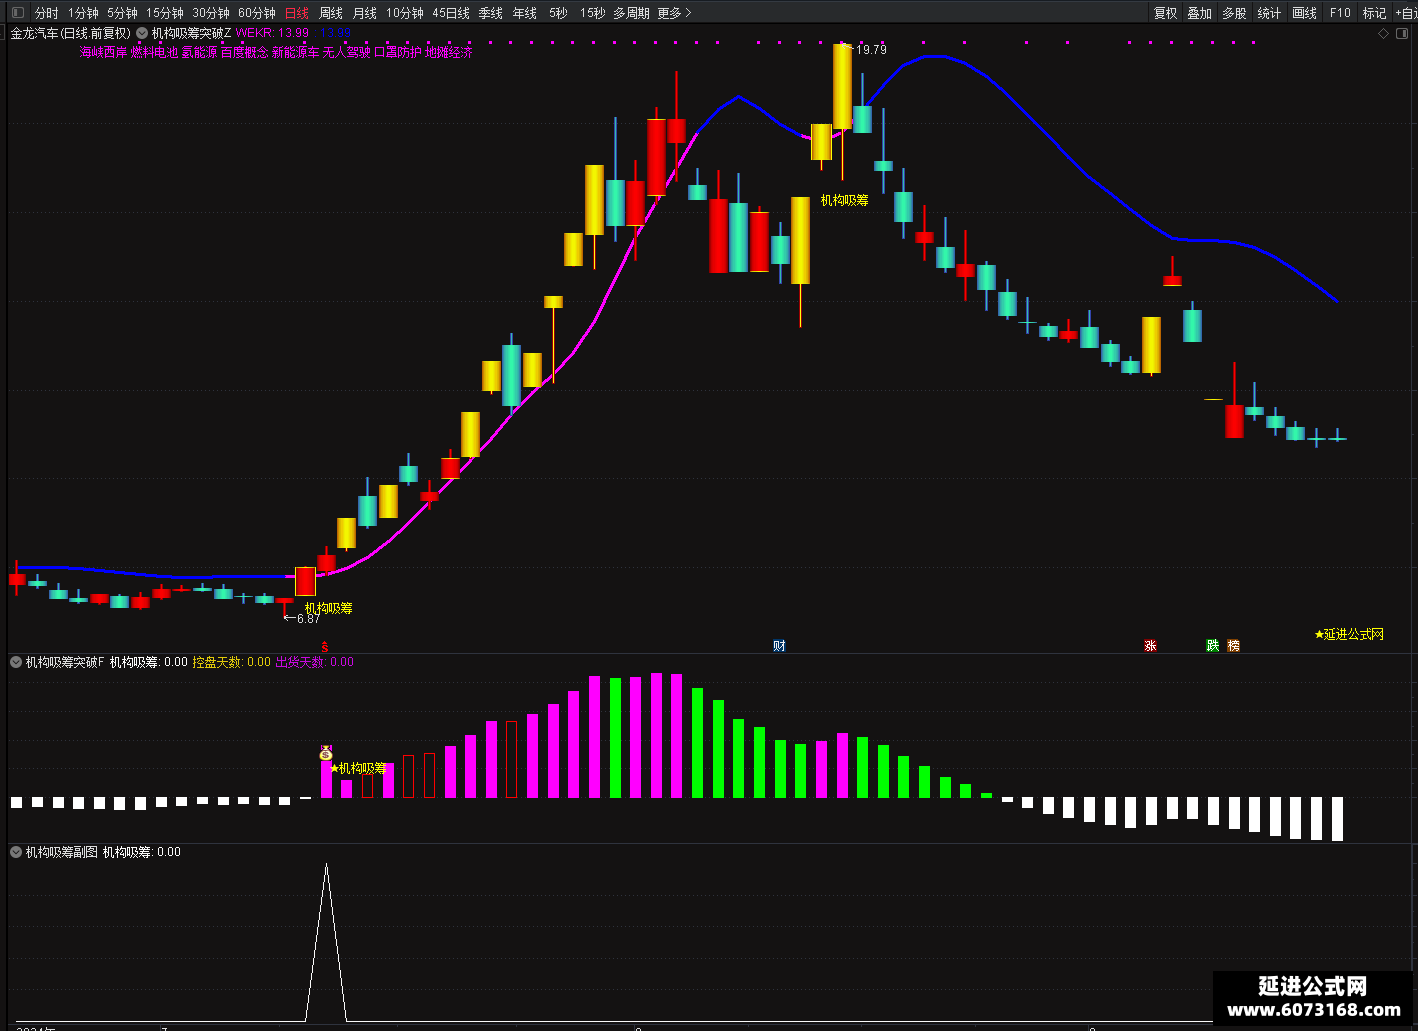Click the 燃料电池 concept link
Viewport: 1418px width, 1031px height.
tap(154, 52)
